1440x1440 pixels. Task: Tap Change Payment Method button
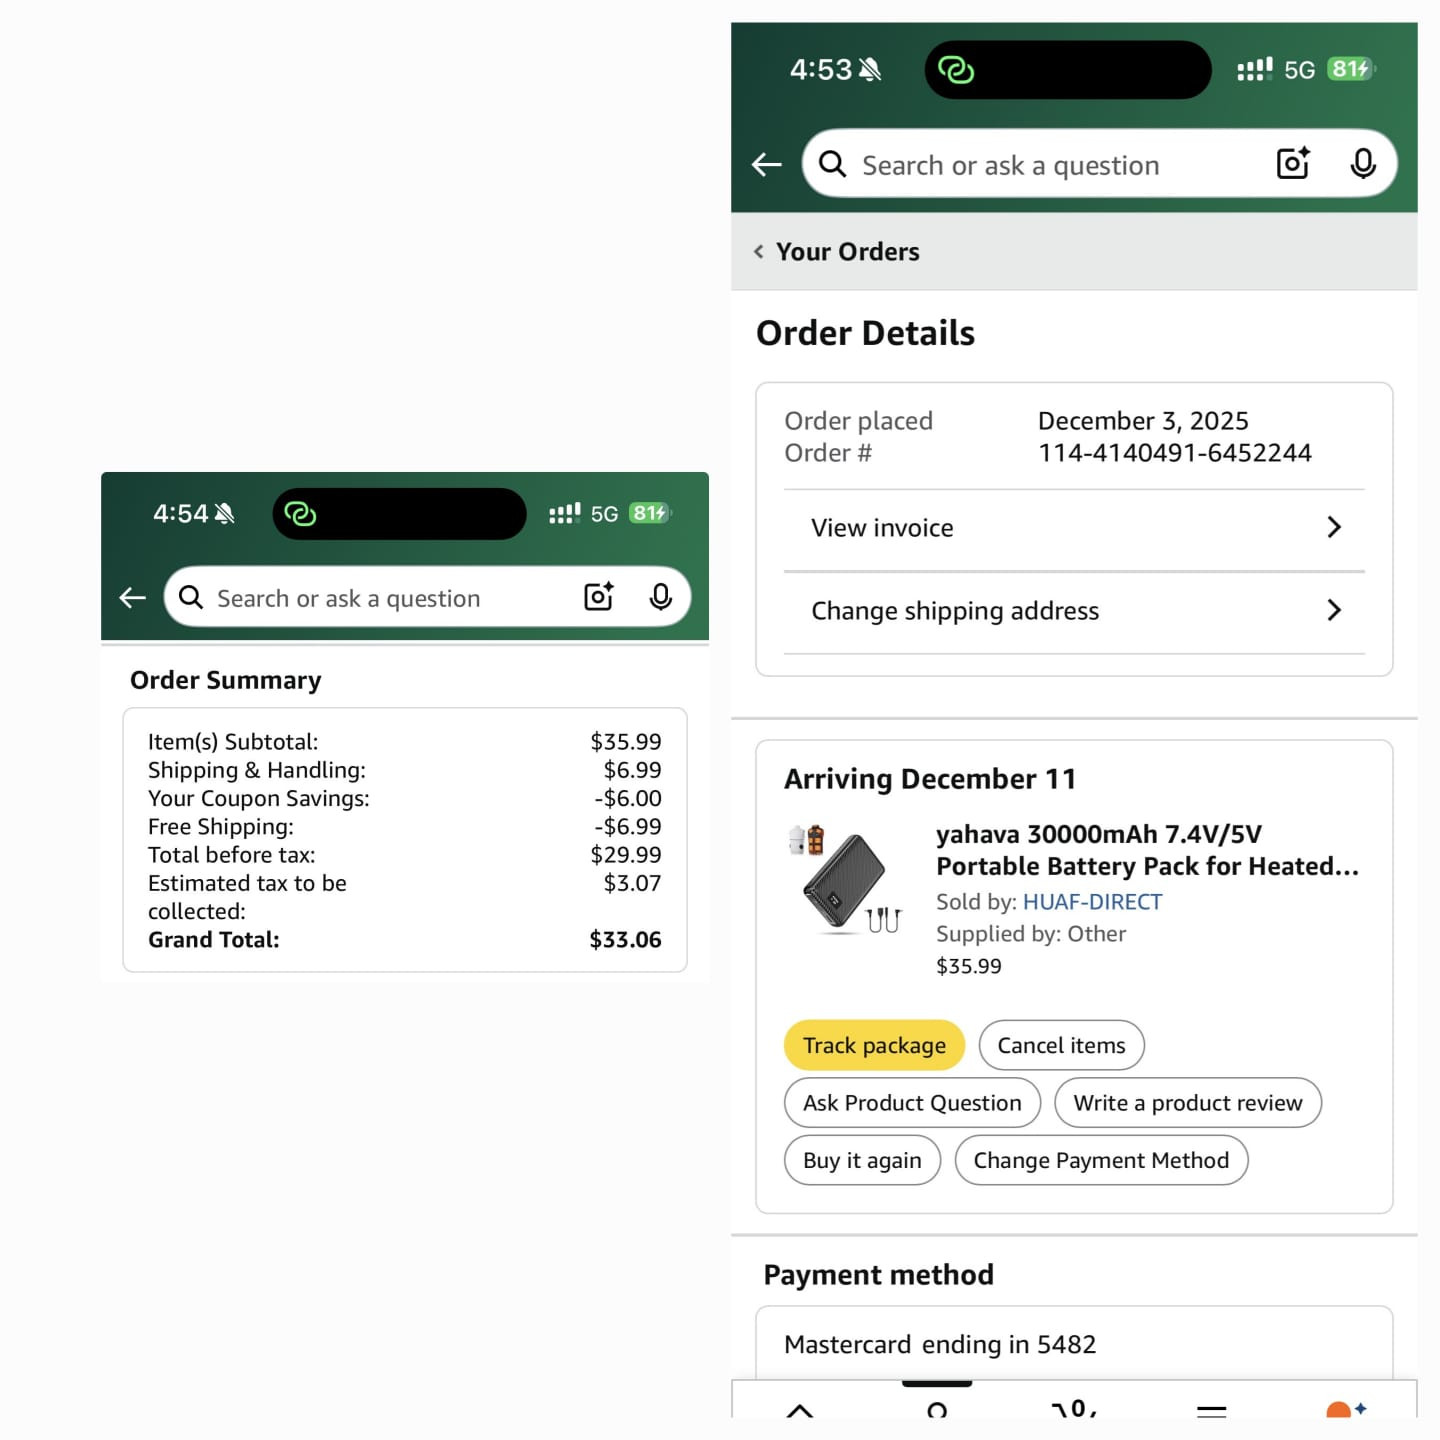1101,1160
